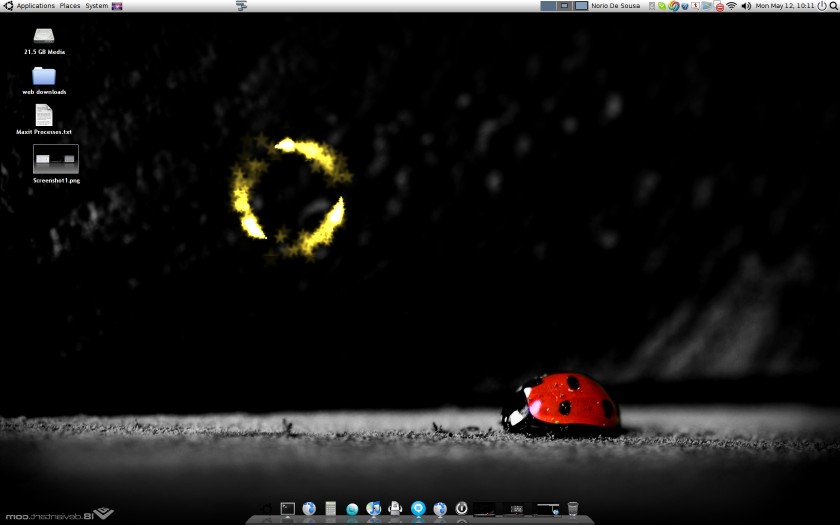Screen dimensions: 840x525
Task: Open the Norio De Sousa user menu
Action: pos(615,6)
